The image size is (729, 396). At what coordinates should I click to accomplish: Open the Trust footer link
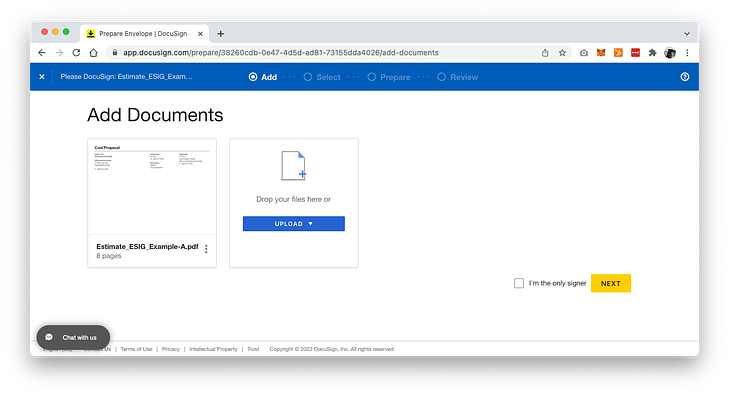coord(253,349)
